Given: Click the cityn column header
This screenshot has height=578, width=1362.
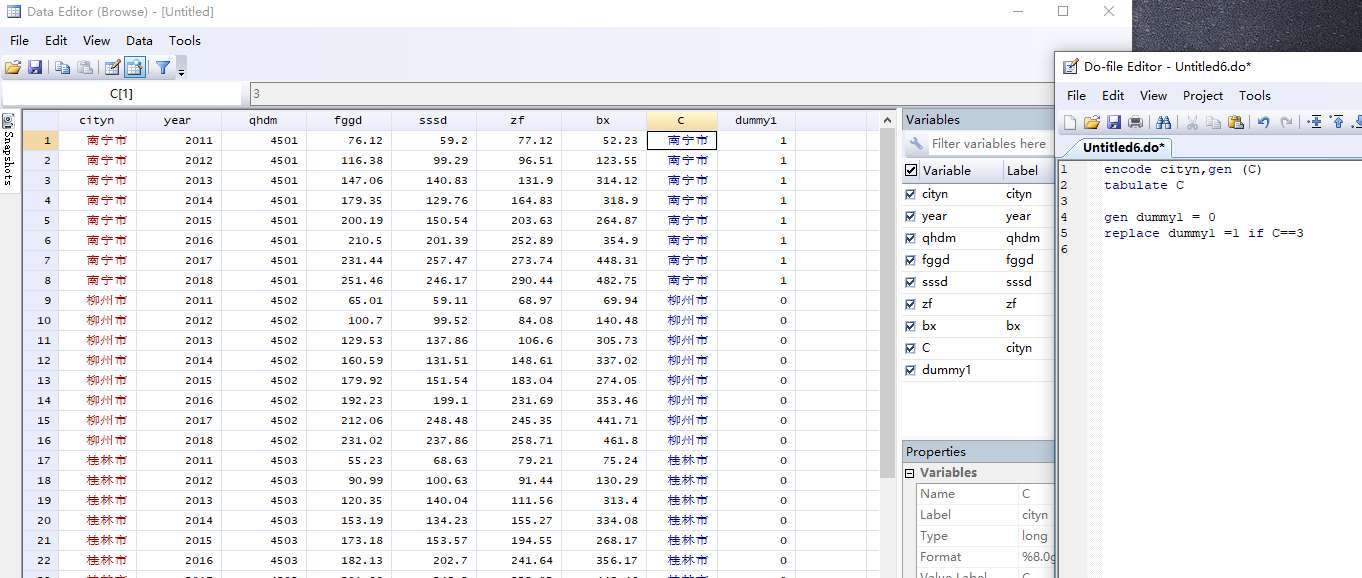Looking at the screenshot, I should 97,120.
